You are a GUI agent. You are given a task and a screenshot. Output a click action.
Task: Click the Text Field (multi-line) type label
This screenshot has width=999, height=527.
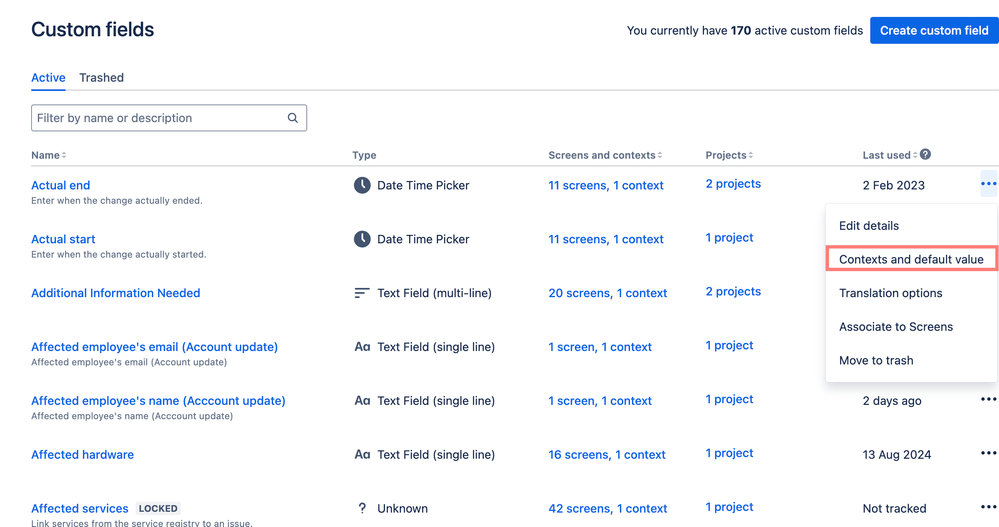[435, 293]
